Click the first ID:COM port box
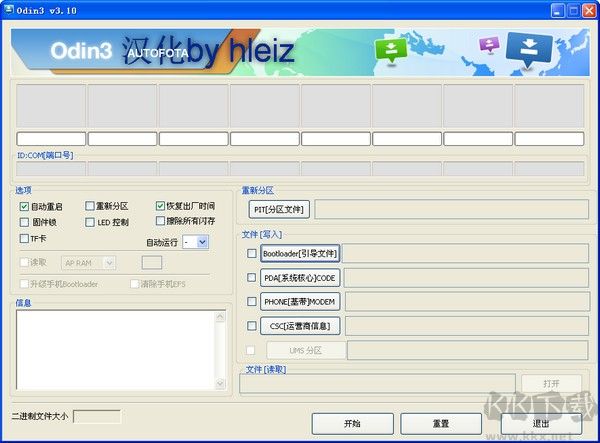The height and width of the screenshot is (443, 600). pos(51,168)
